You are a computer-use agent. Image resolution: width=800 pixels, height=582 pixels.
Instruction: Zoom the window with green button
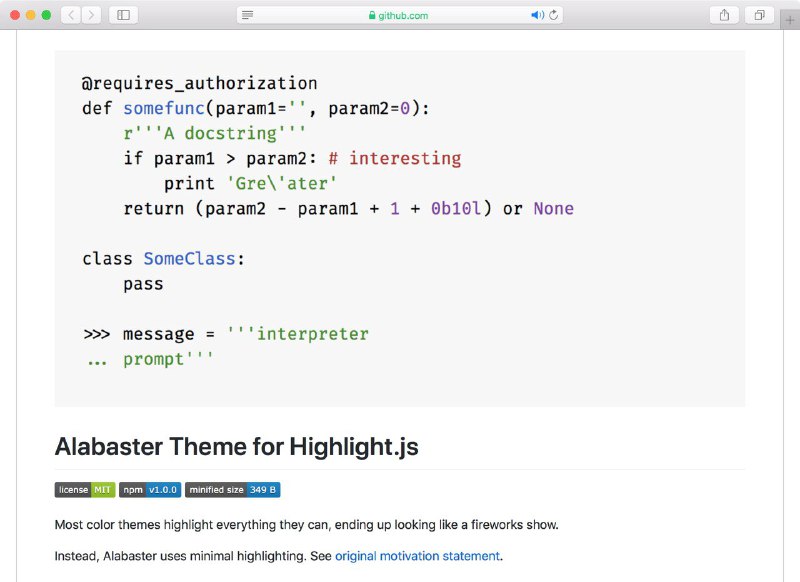point(46,15)
